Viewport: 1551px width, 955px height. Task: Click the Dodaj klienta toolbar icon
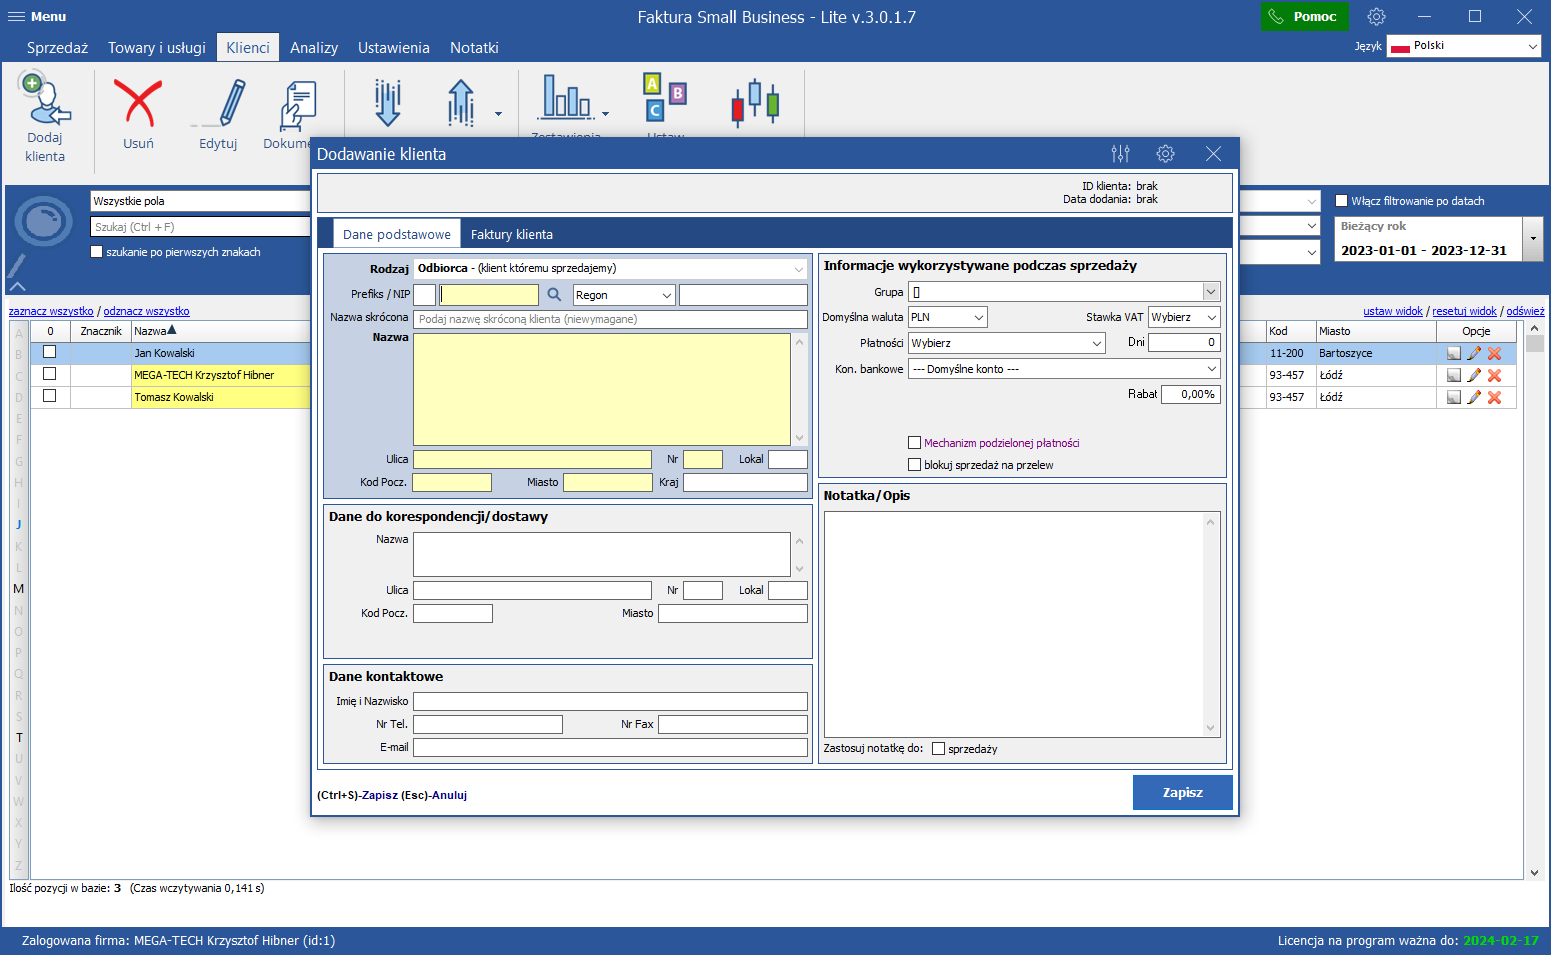(x=45, y=116)
